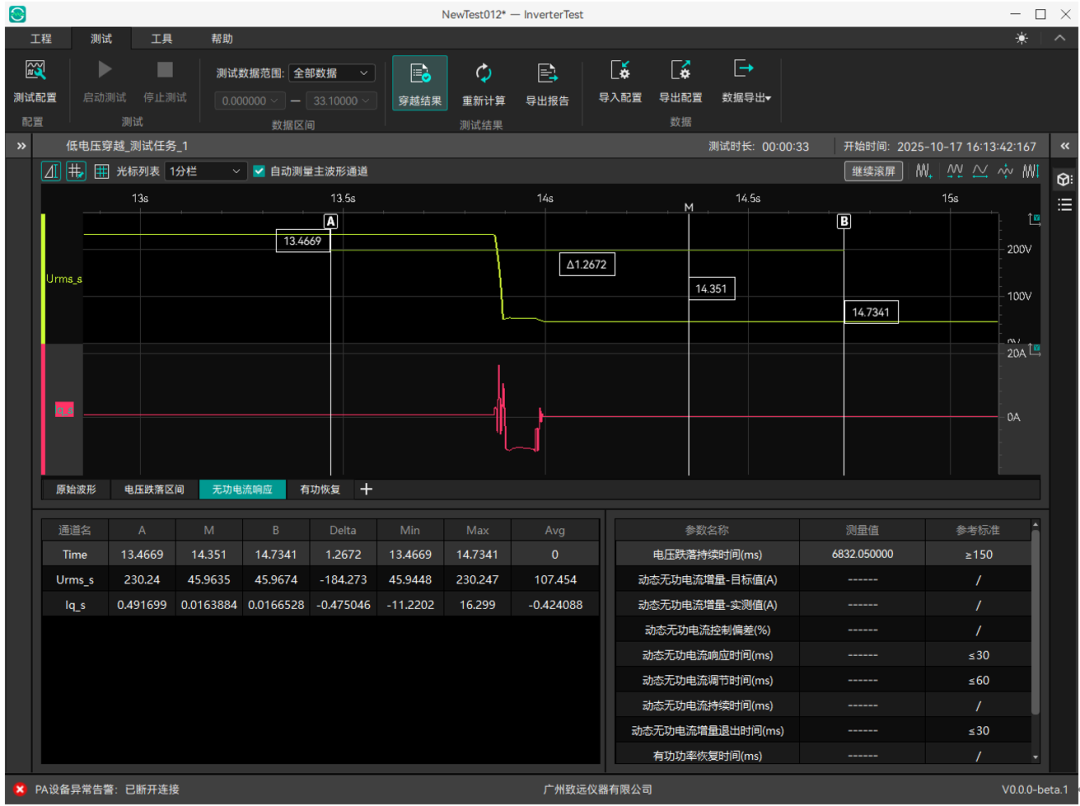Open the 工具 menu tab
The height and width of the screenshot is (806, 1080).
161,39
